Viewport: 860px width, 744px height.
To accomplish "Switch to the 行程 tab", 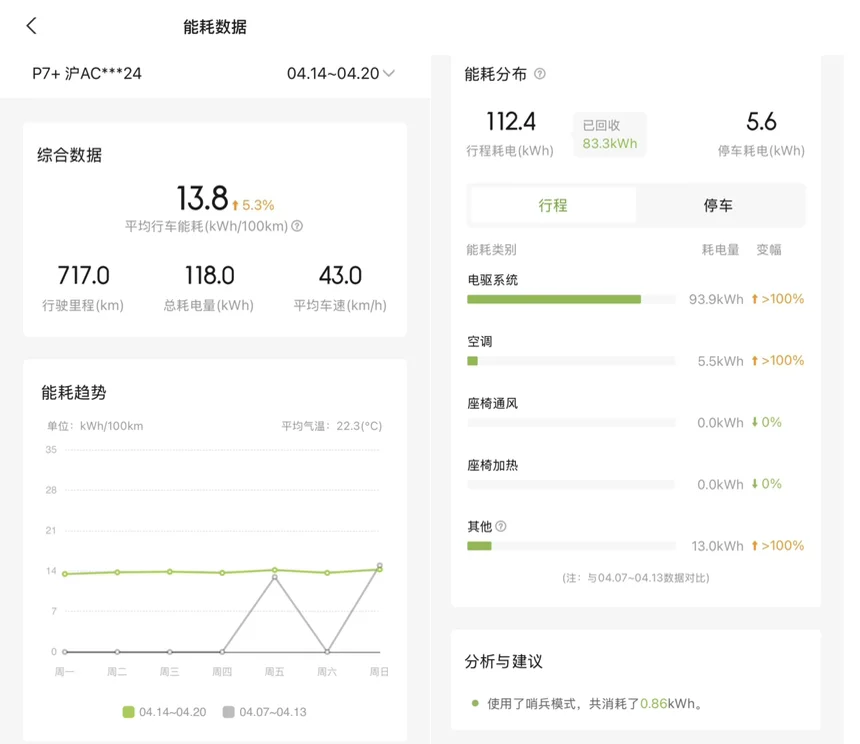I will 553,205.
